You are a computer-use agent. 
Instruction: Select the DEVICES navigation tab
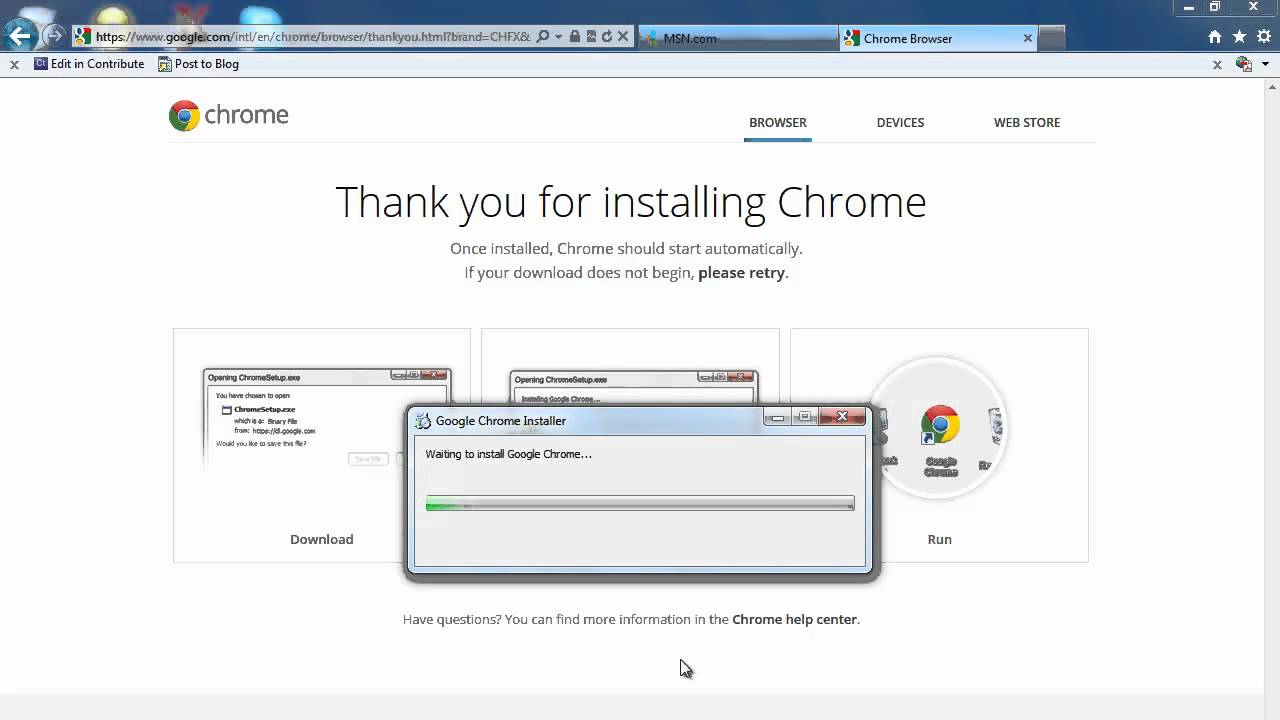click(900, 122)
